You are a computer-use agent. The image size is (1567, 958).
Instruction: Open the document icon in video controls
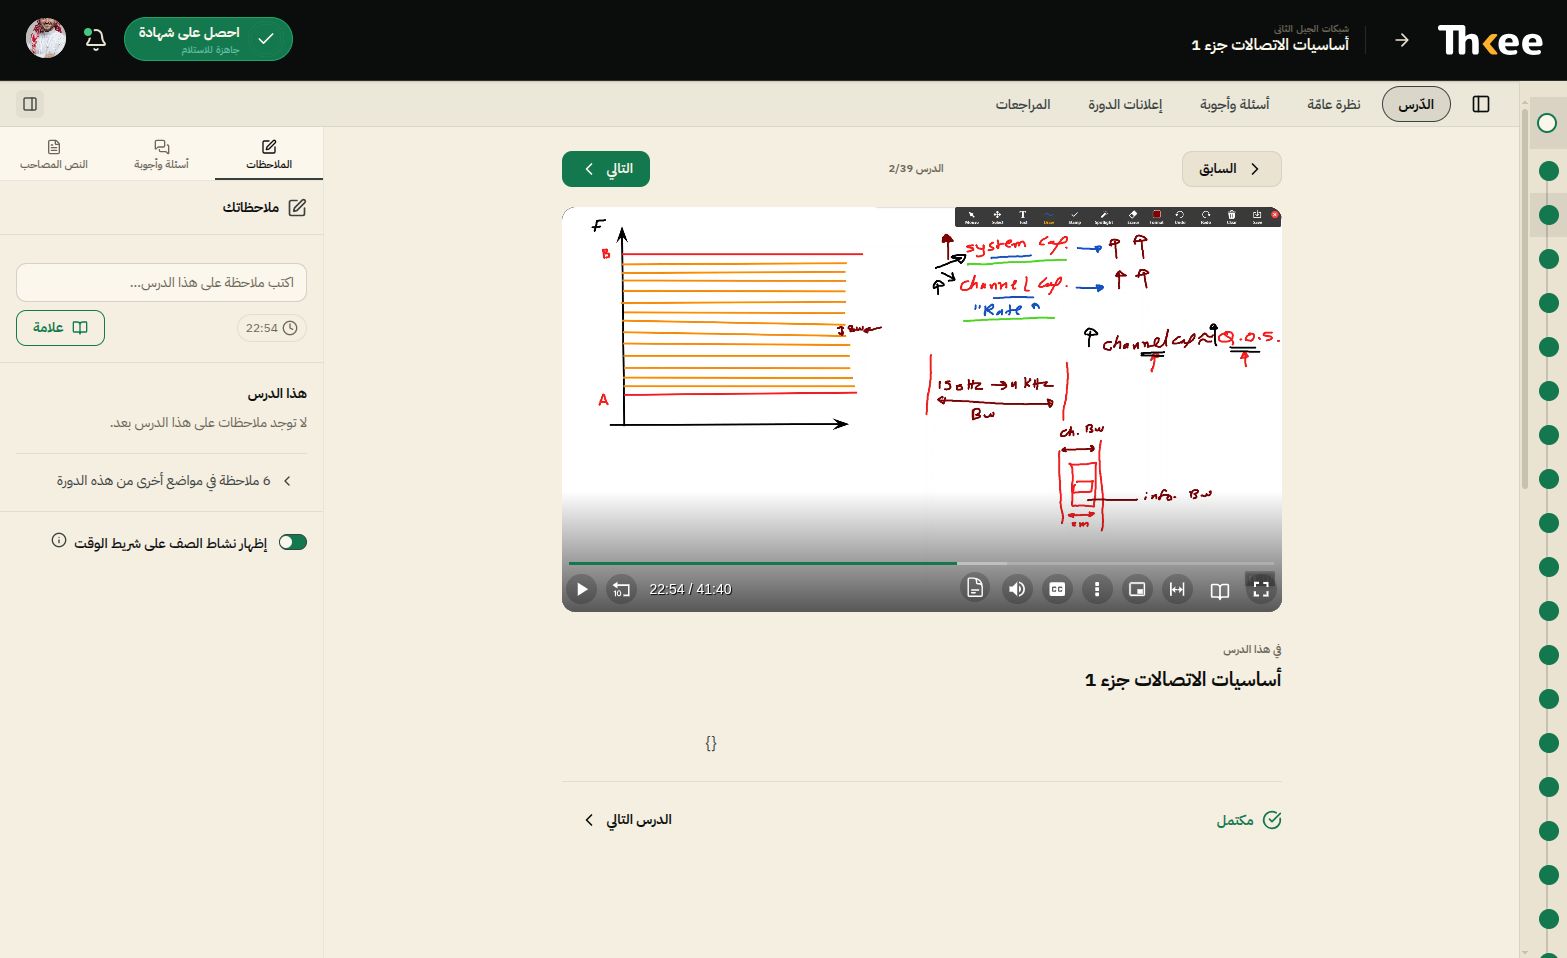pos(975,588)
